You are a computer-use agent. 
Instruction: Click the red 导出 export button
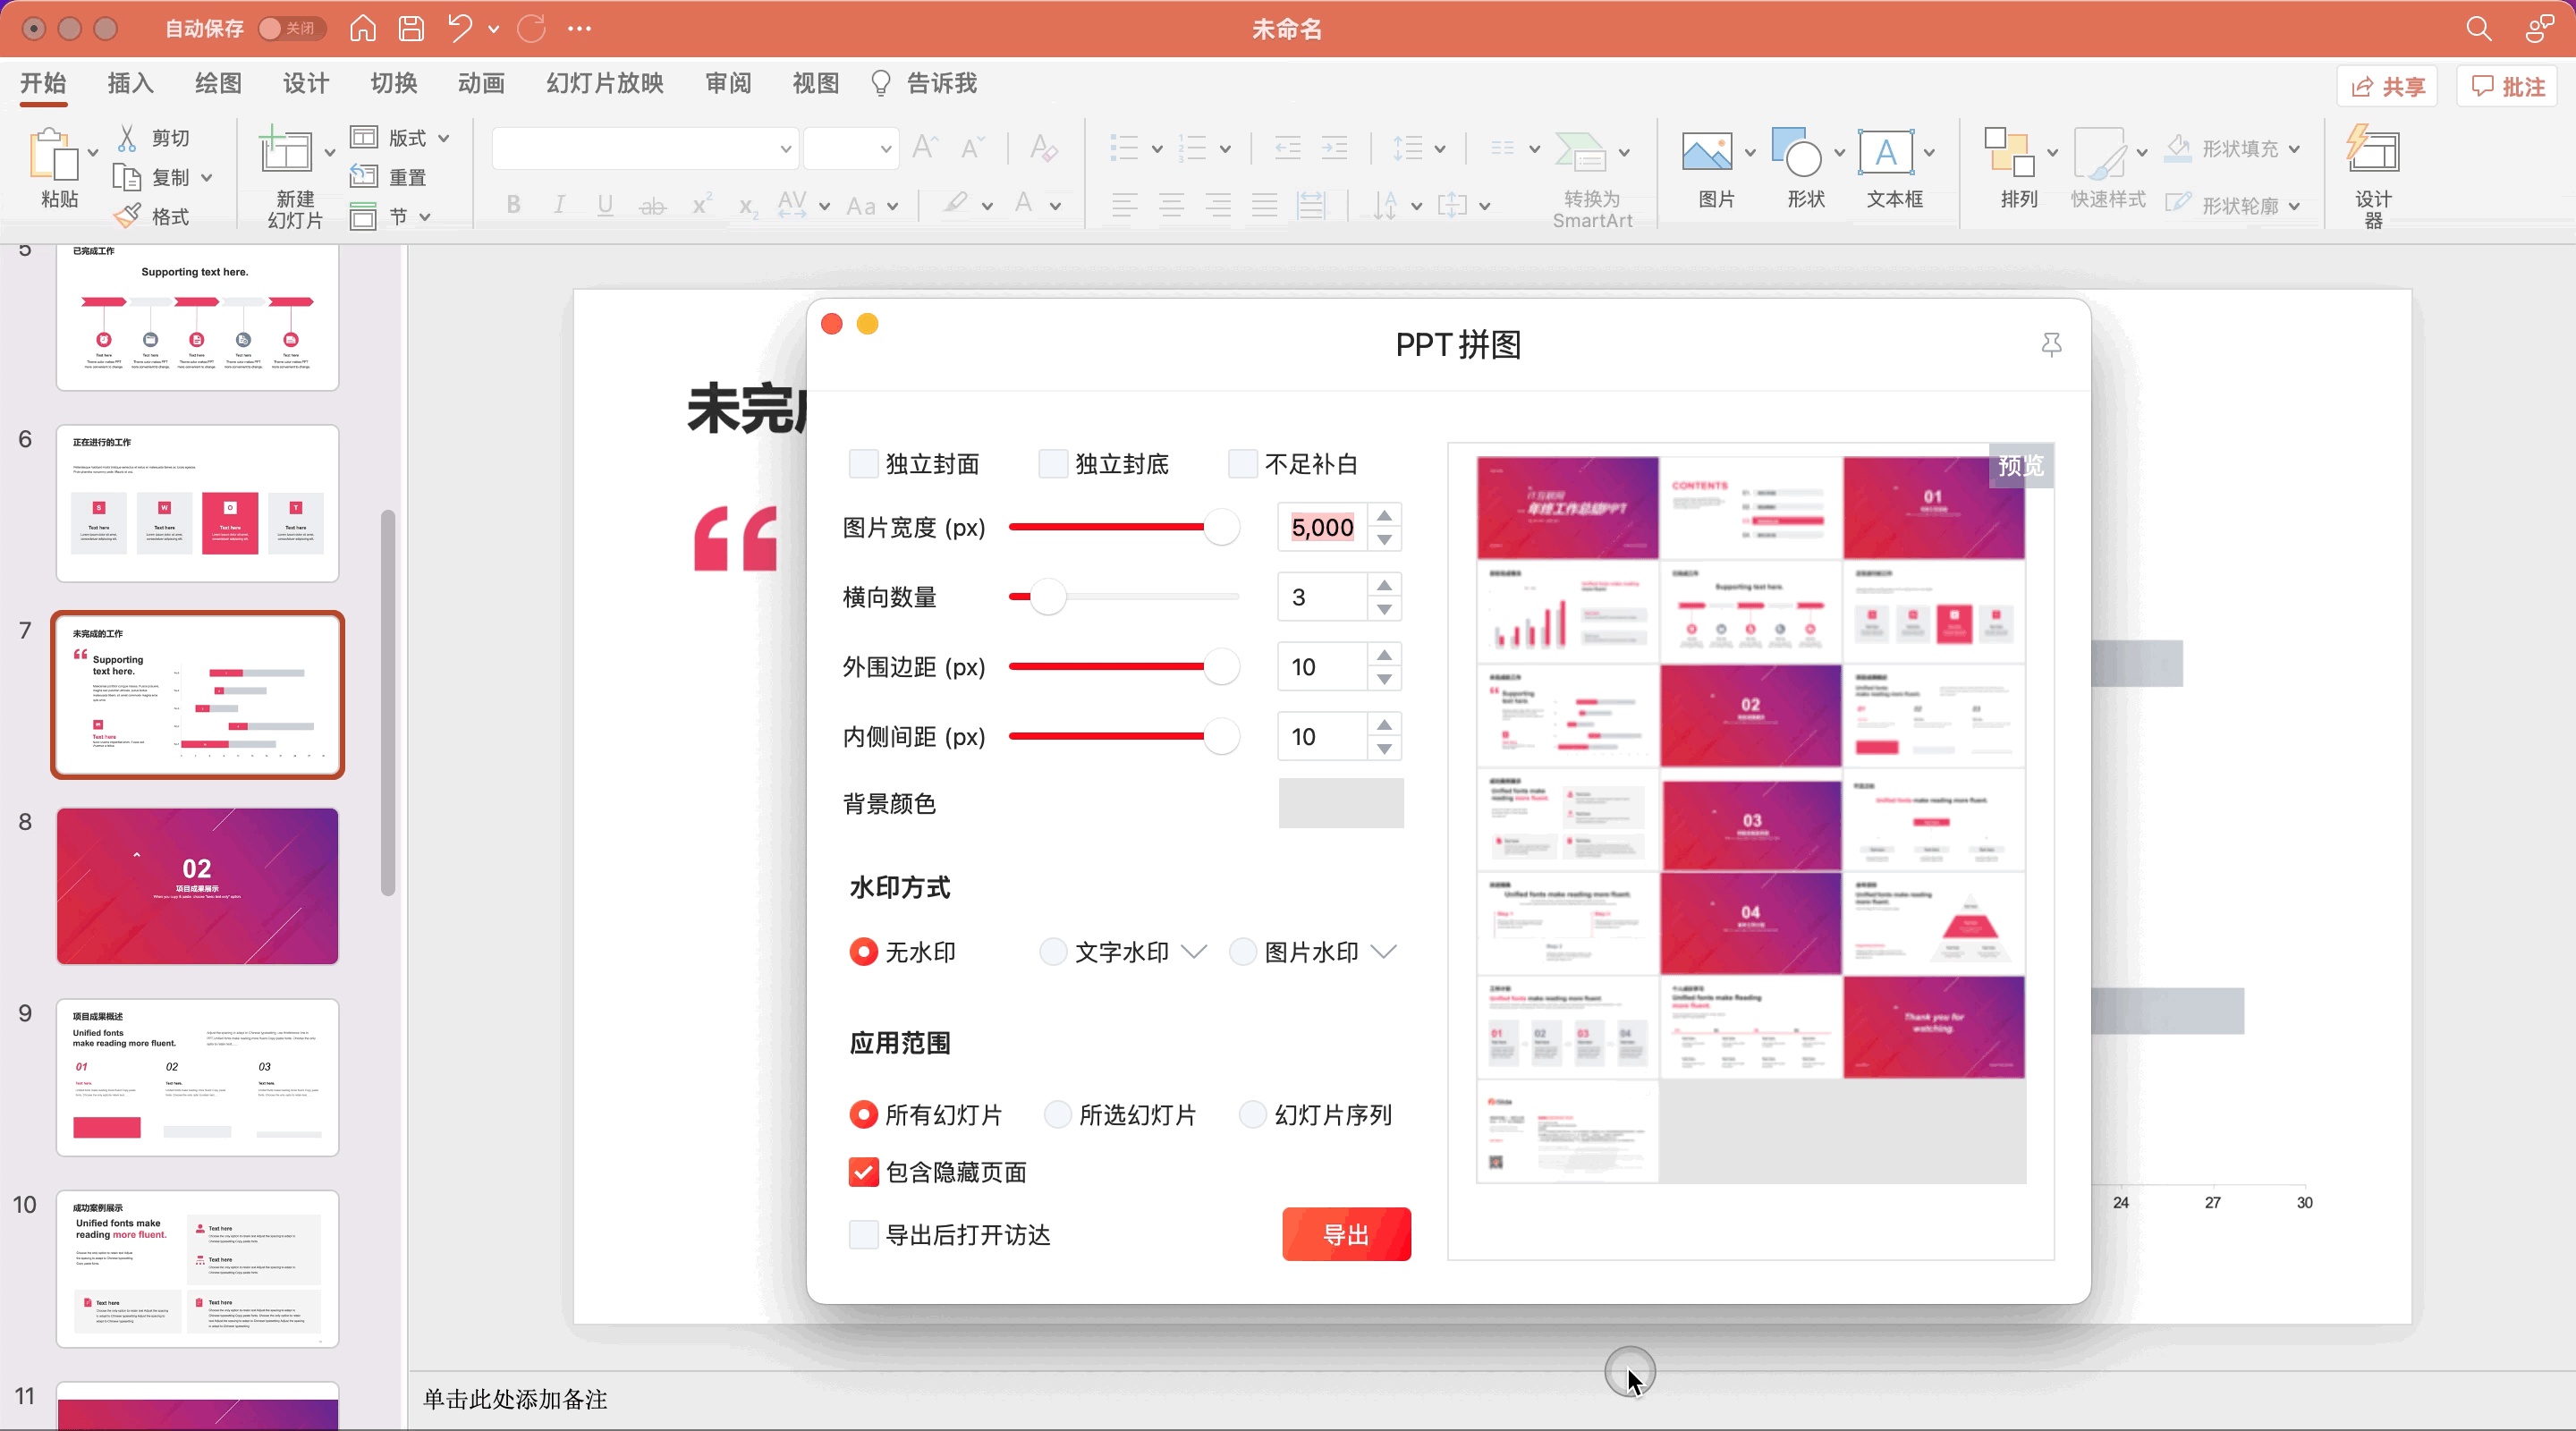point(1346,1234)
